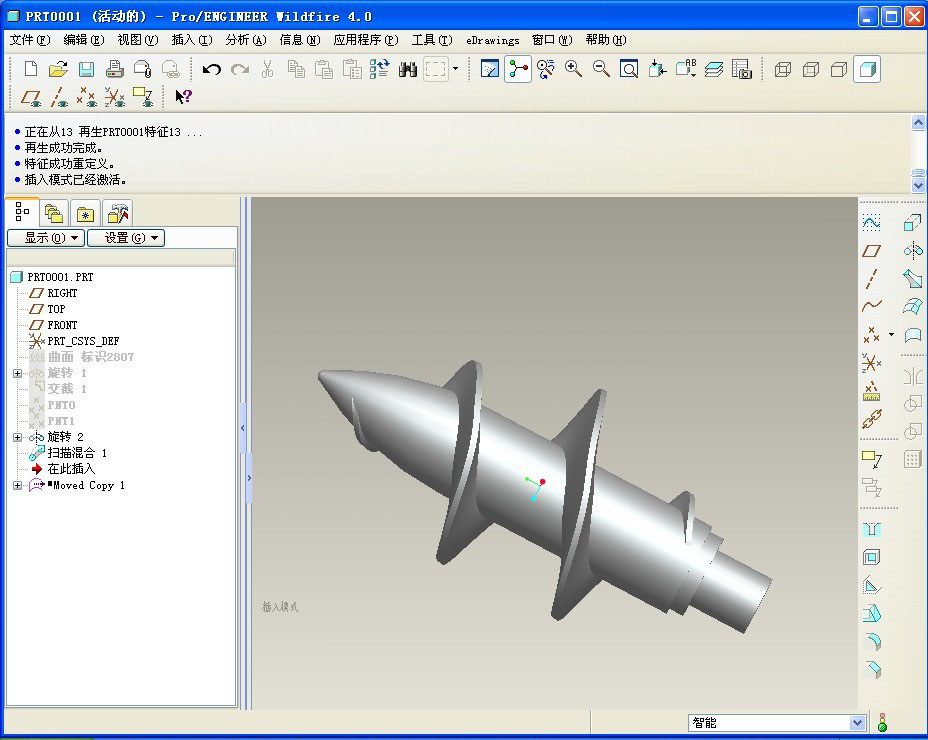This screenshot has height=740, width=928.
Task: Open datum point tool flyout arrow
Action: [x=891, y=334]
